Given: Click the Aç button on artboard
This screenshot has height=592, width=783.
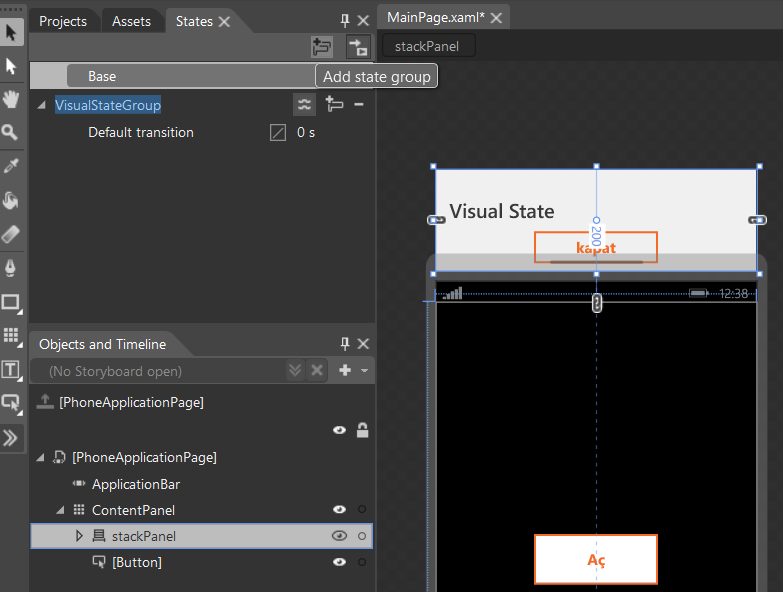Looking at the screenshot, I should (596, 560).
